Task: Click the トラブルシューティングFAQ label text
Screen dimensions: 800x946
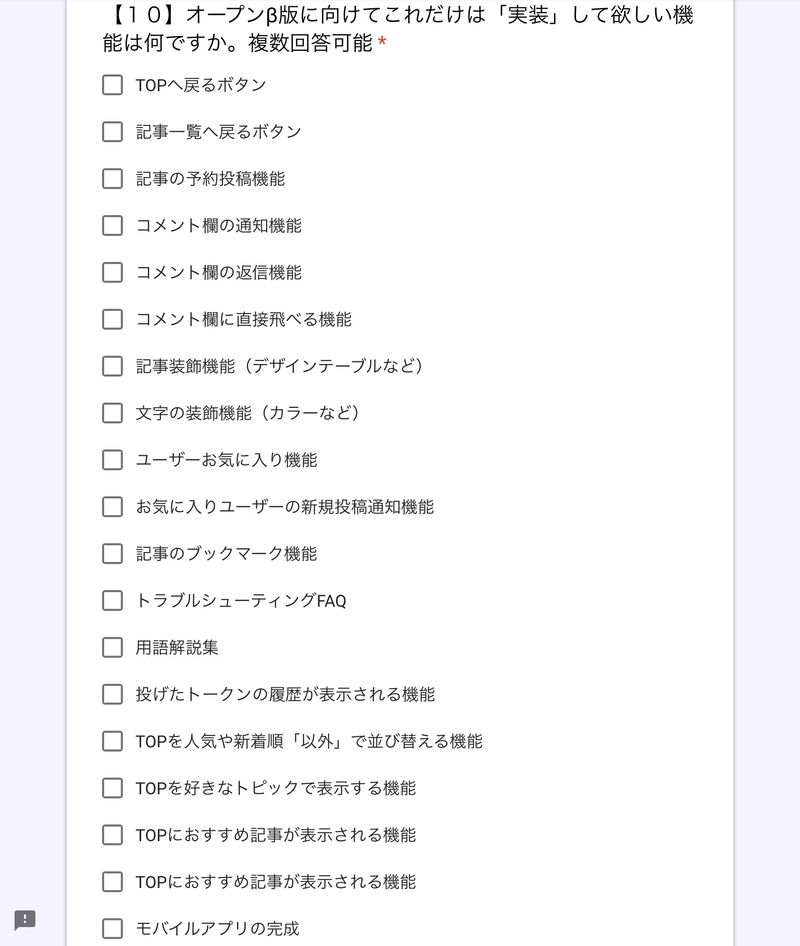Action: pyautogui.click(x=241, y=601)
